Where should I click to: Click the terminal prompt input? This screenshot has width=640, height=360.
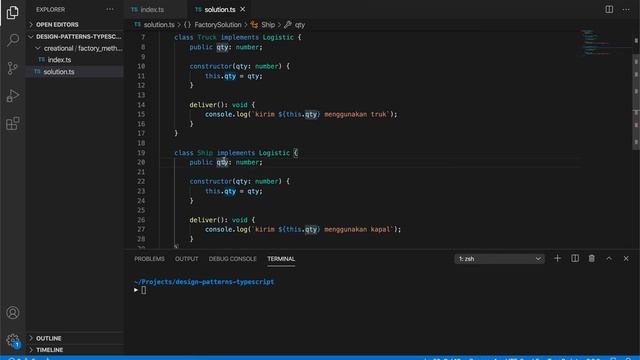point(143,290)
